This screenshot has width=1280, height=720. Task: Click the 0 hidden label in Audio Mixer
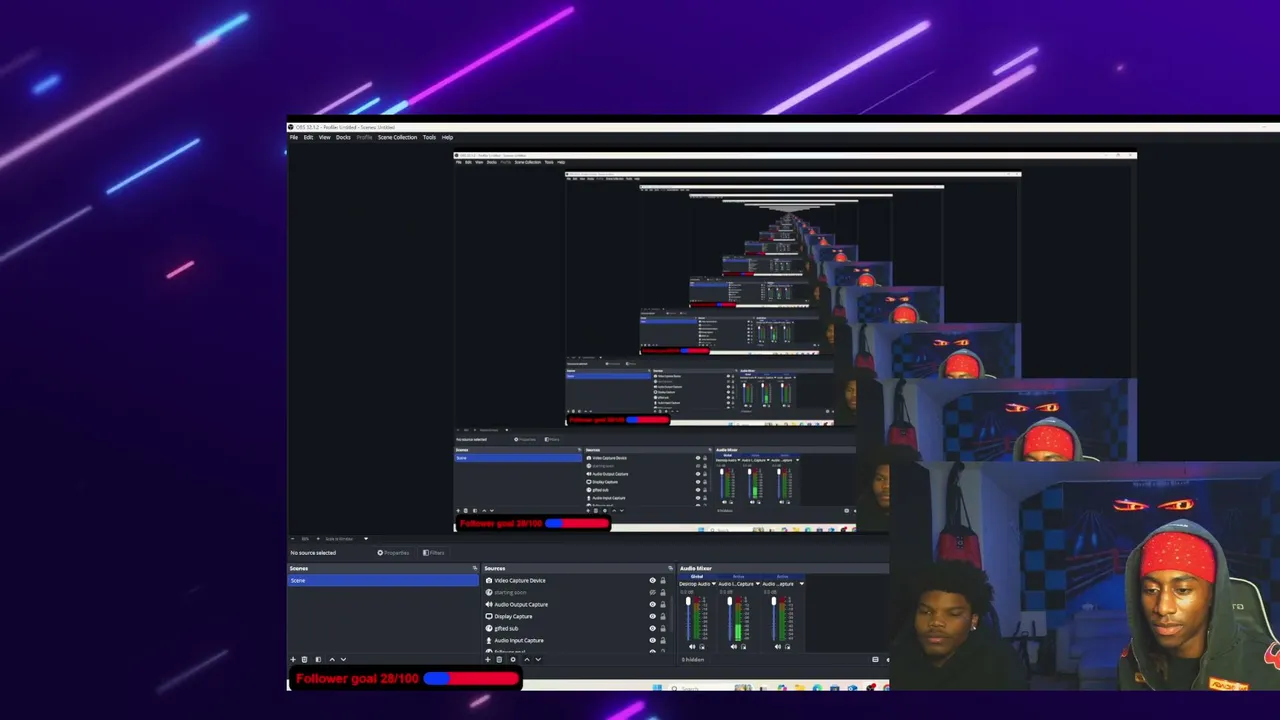(693, 660)
